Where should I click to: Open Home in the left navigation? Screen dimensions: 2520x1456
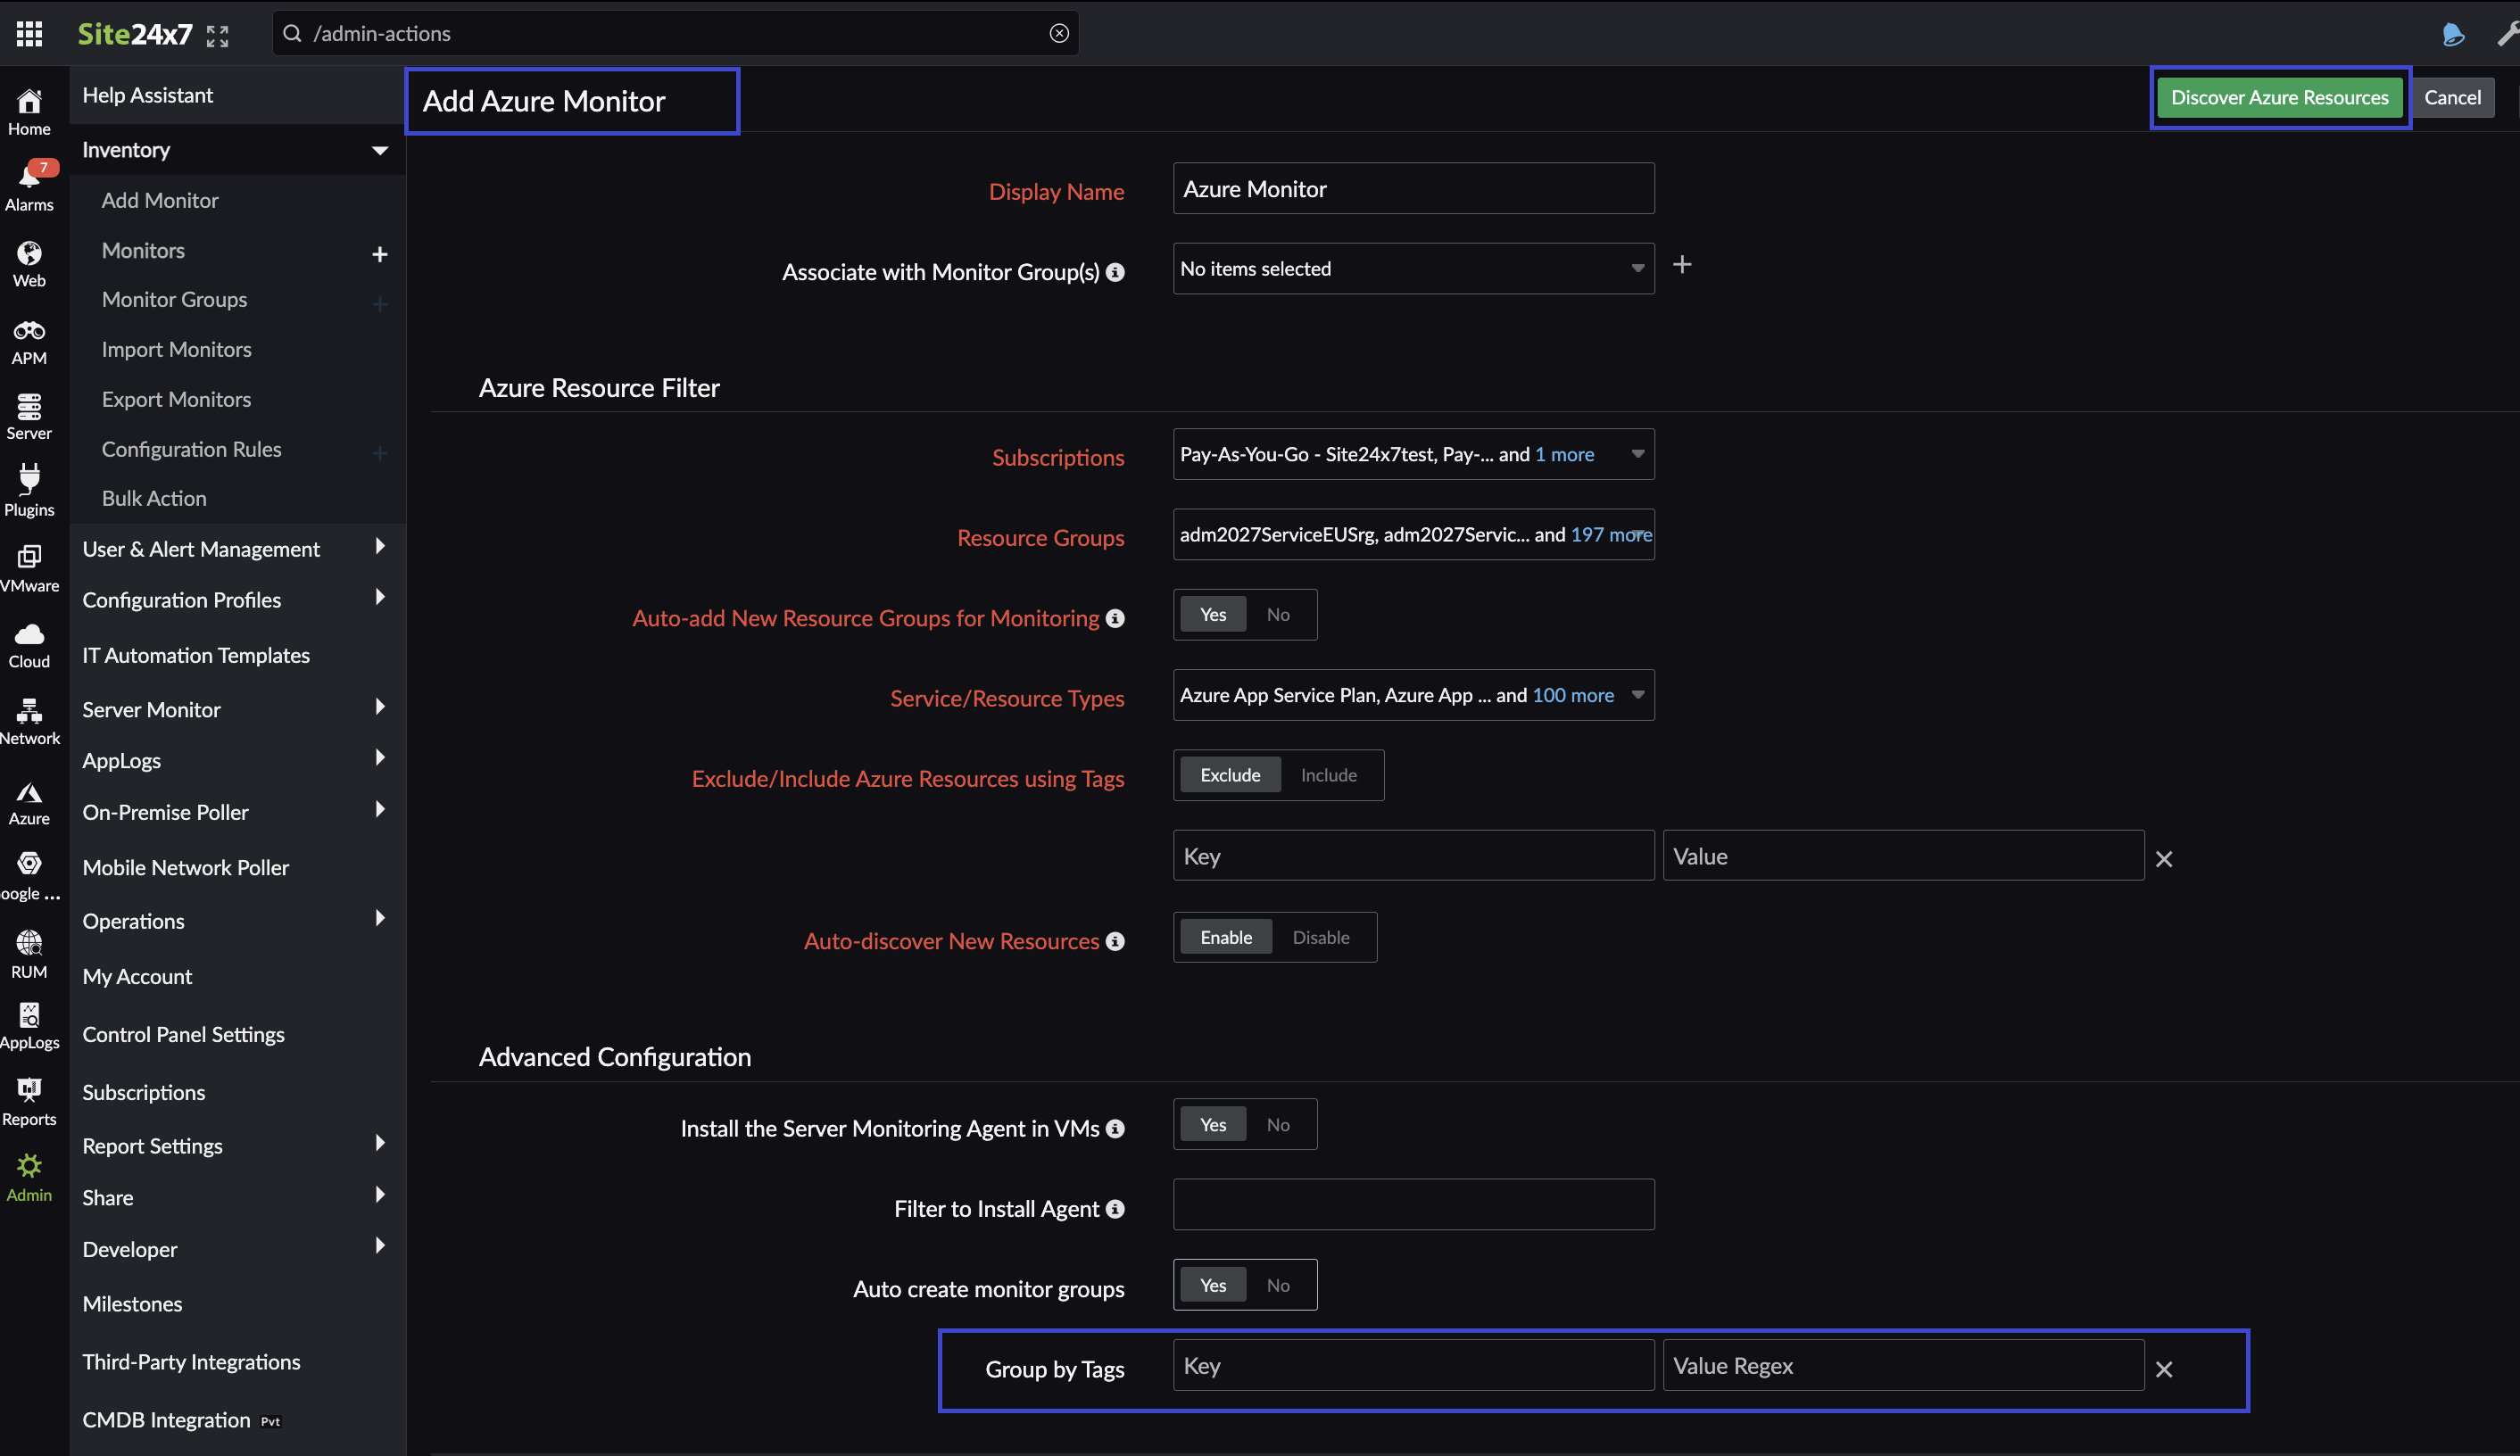tap(30, 111)
